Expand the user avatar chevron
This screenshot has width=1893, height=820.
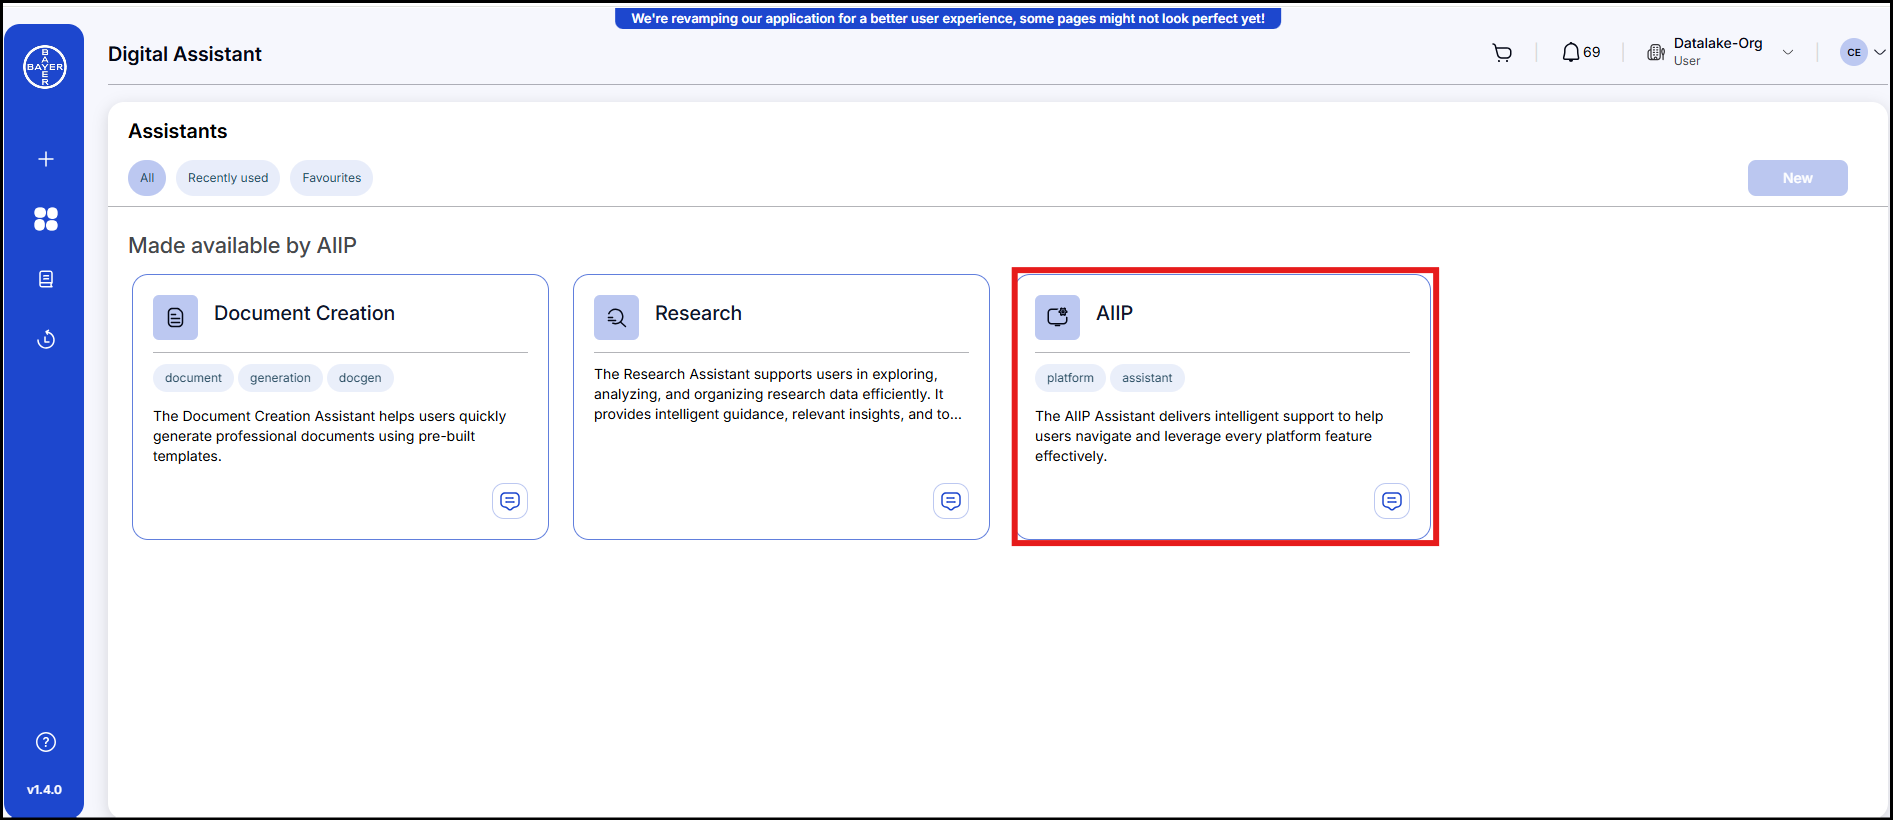[x=1880, y=53]
